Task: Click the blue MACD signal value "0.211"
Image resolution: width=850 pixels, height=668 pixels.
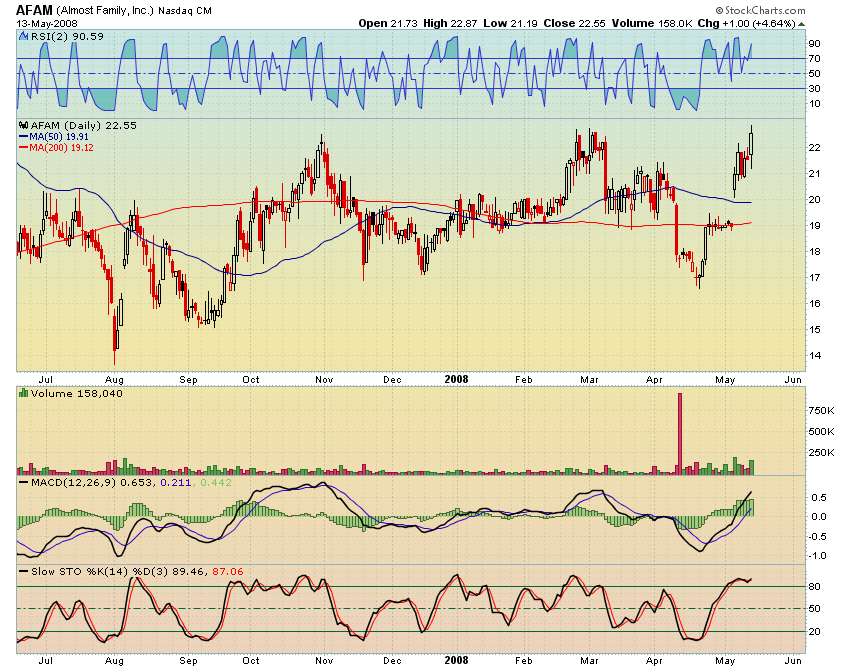Action: click(176, 482)
